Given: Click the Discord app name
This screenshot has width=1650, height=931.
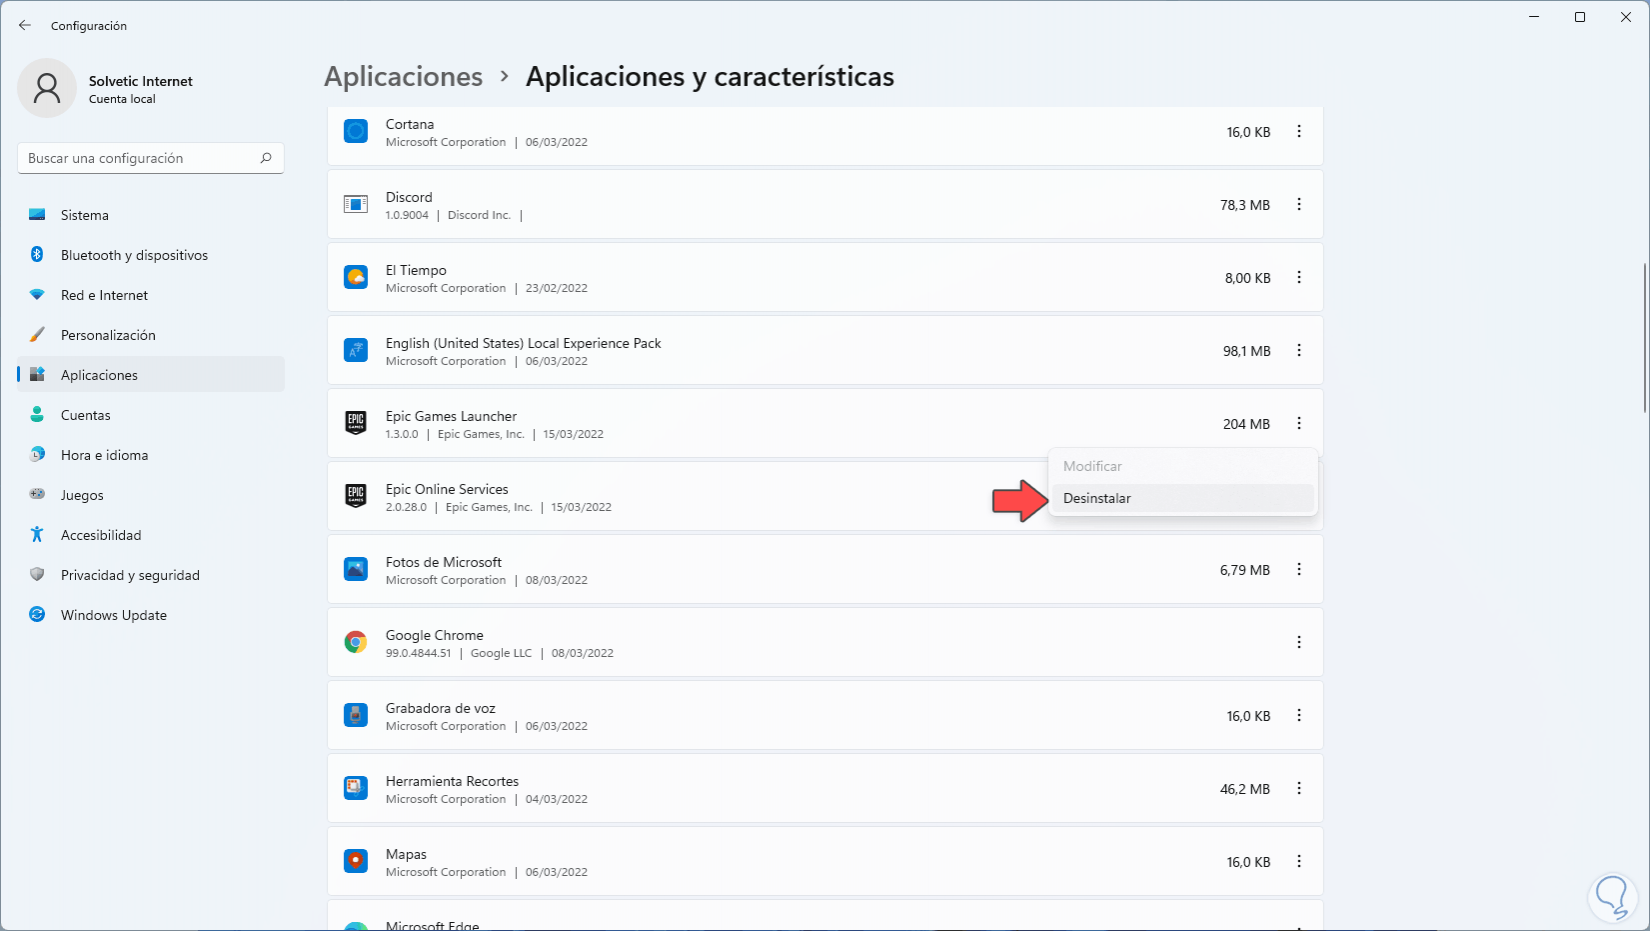Looking at the screenshot, I should tap(409, 197).
